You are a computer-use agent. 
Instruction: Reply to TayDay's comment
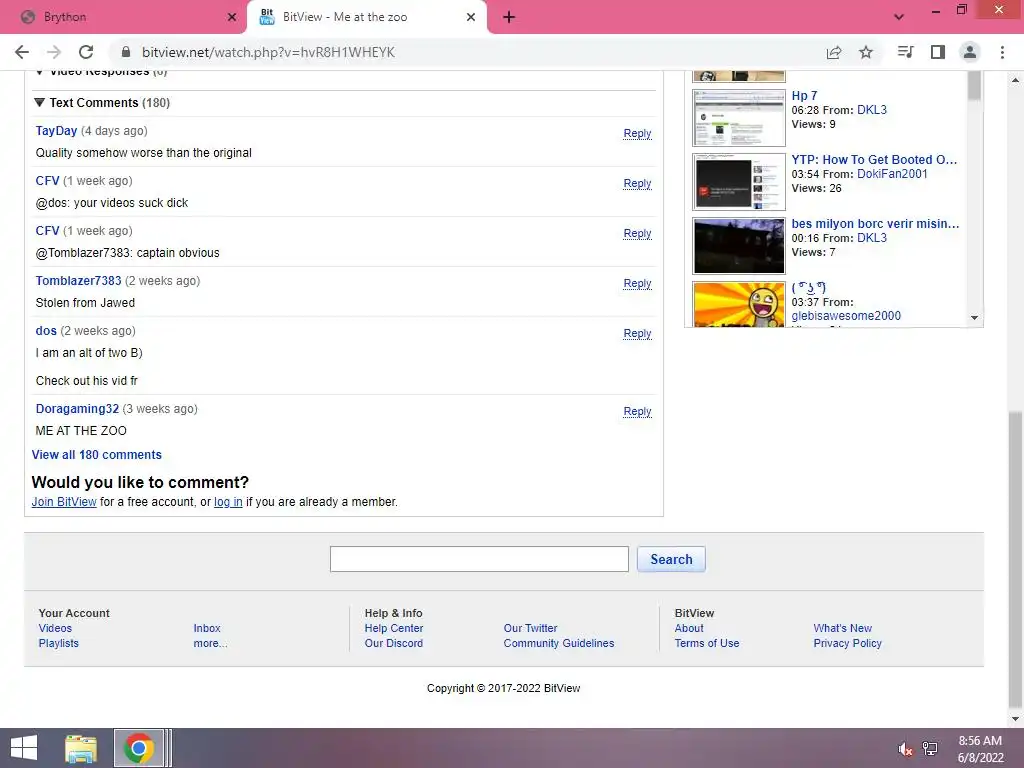(637, 133)
